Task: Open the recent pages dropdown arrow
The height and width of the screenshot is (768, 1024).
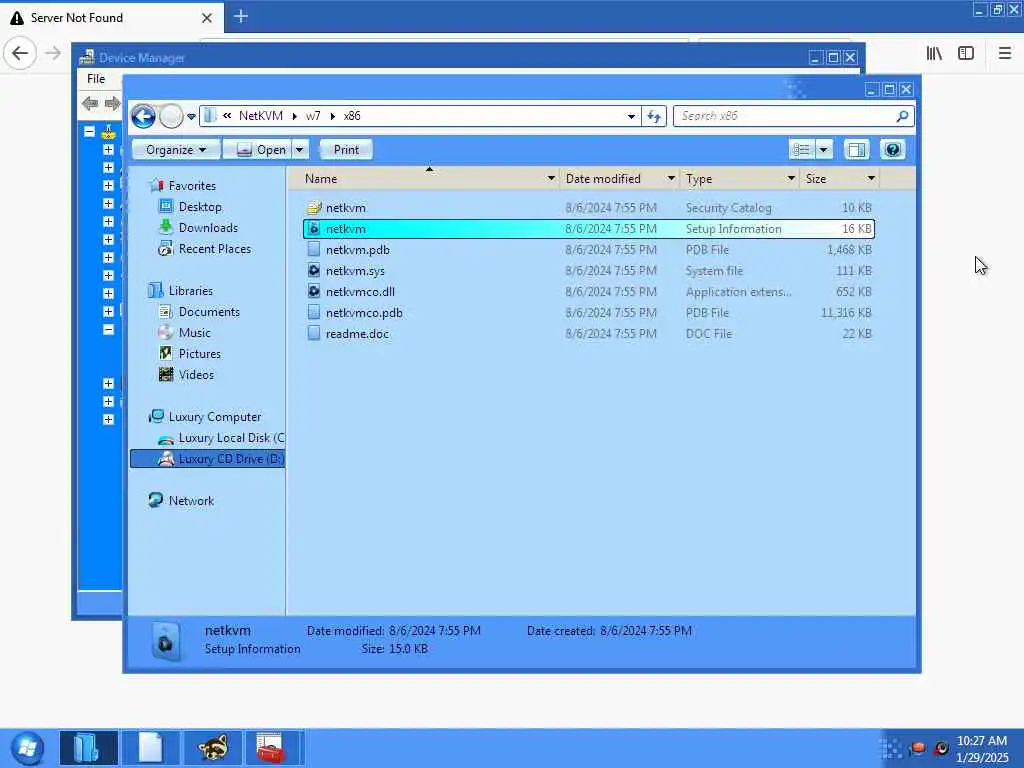Action: pyautogui.click(x=191, y=117)
